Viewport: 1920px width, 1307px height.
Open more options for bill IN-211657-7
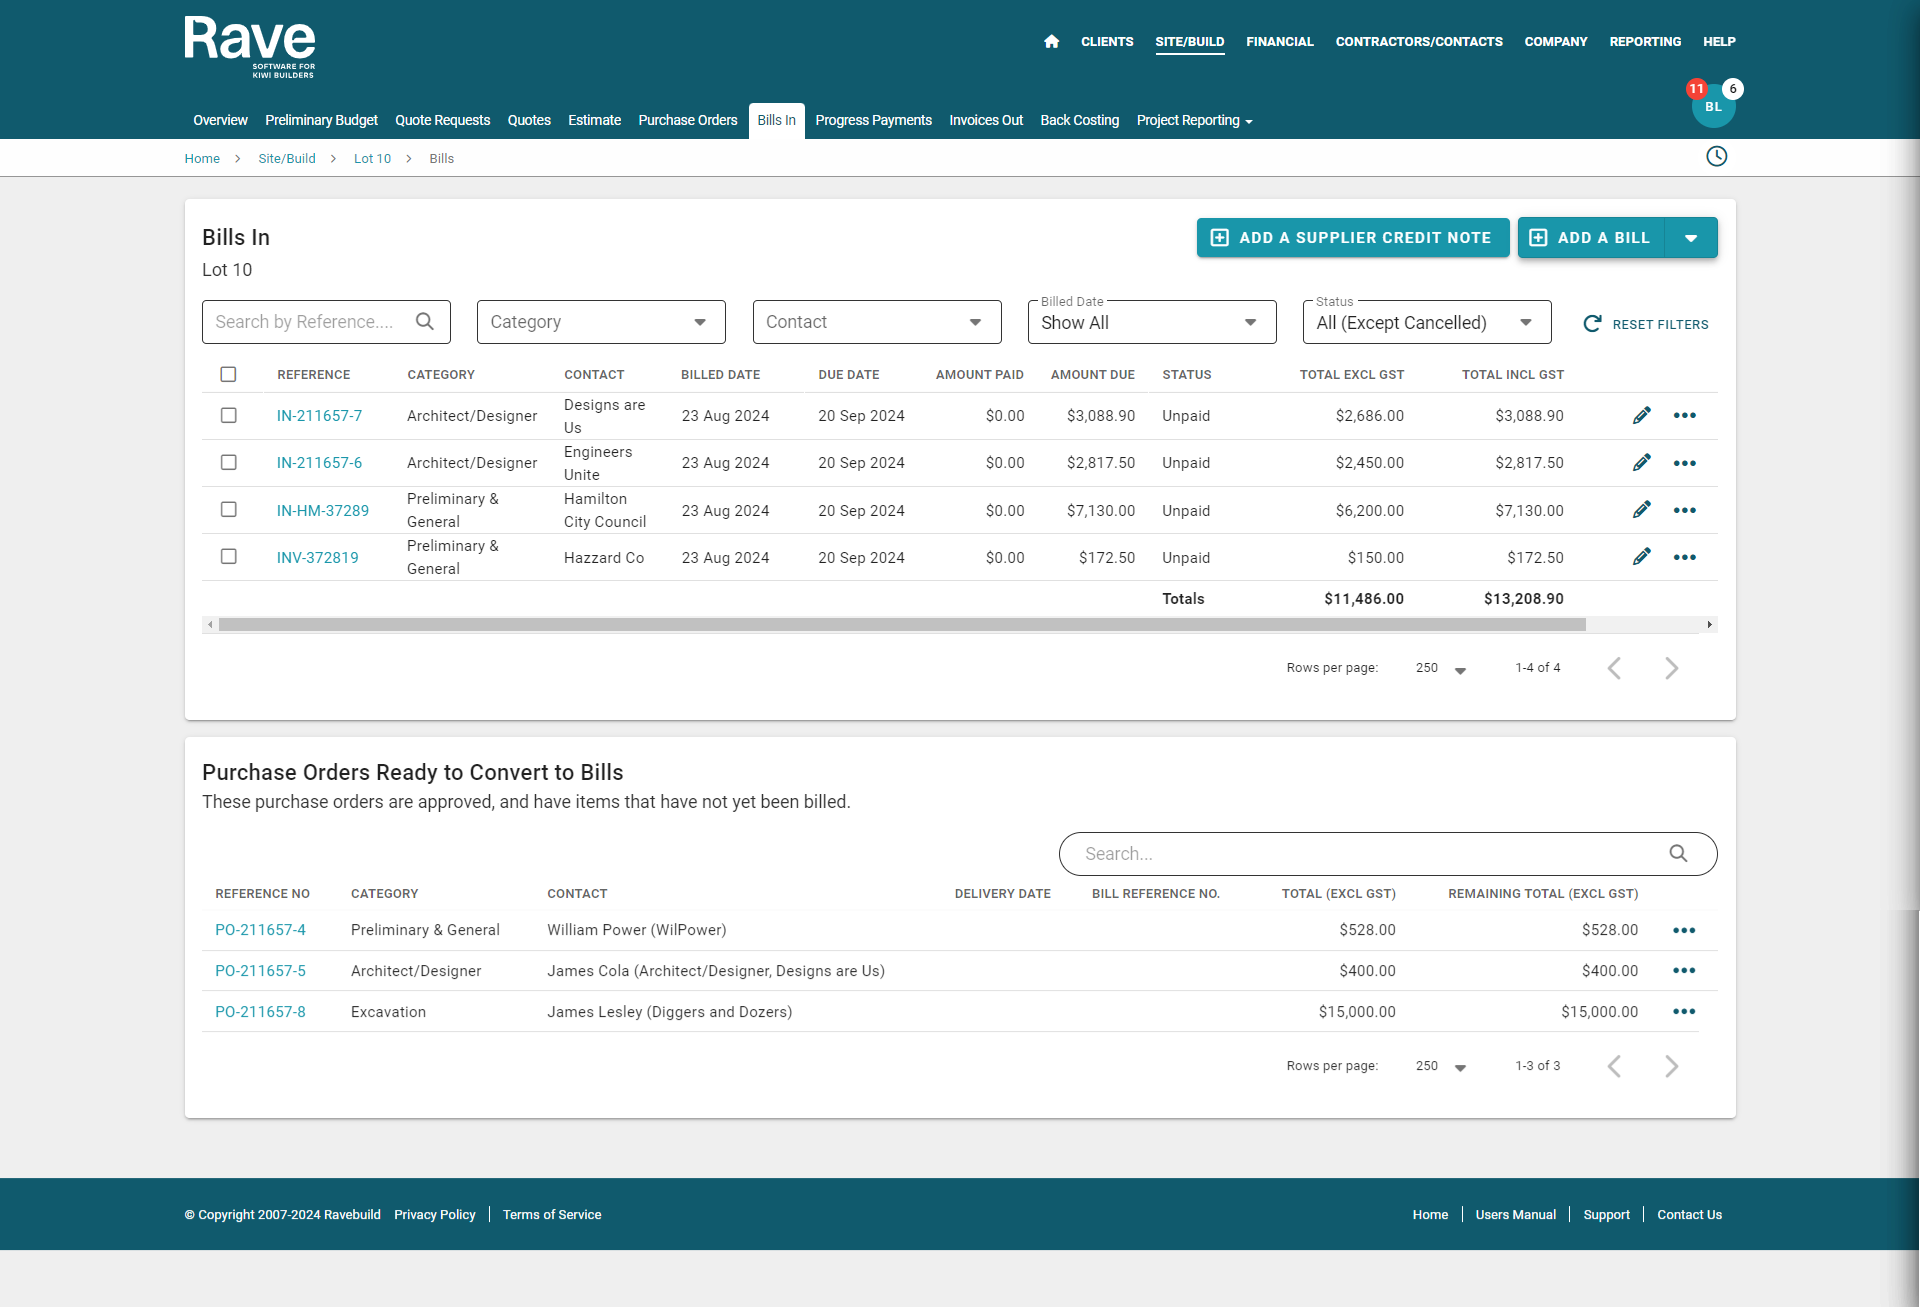1685,416
